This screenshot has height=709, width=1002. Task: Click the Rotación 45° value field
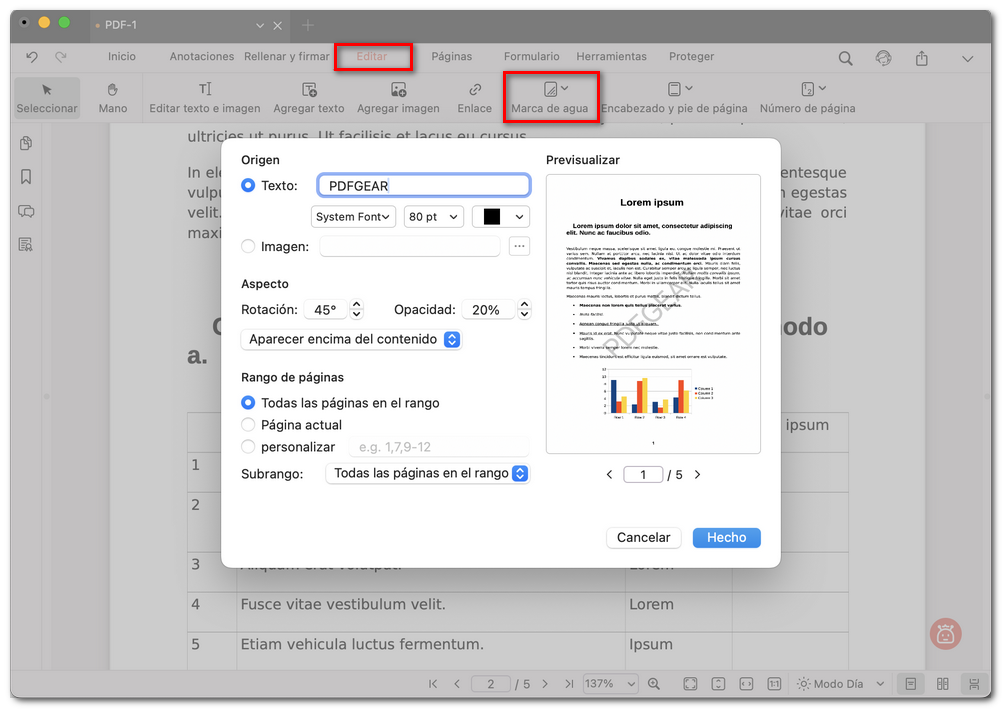[325, 309]
